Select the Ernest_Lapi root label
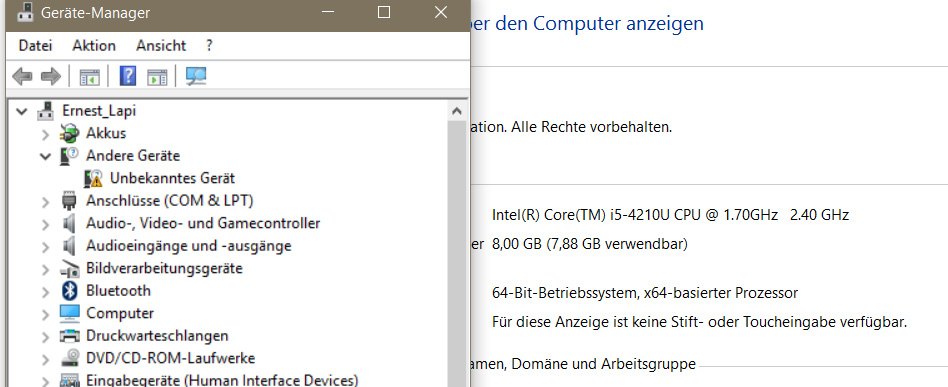Screen dimensions: 948x387 point(99,111)
